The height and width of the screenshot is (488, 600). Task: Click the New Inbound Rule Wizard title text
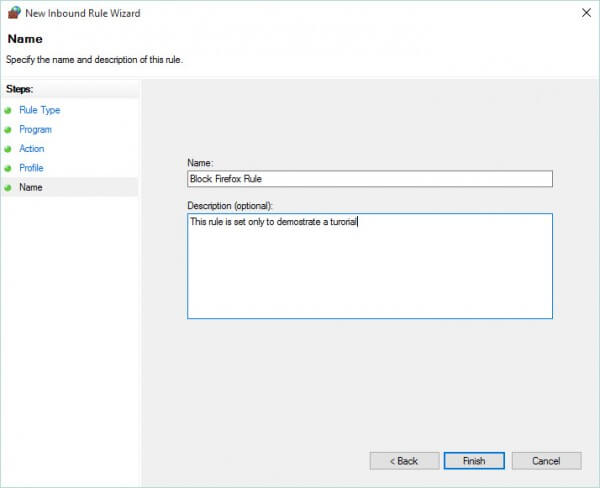[x=83, y=13]
